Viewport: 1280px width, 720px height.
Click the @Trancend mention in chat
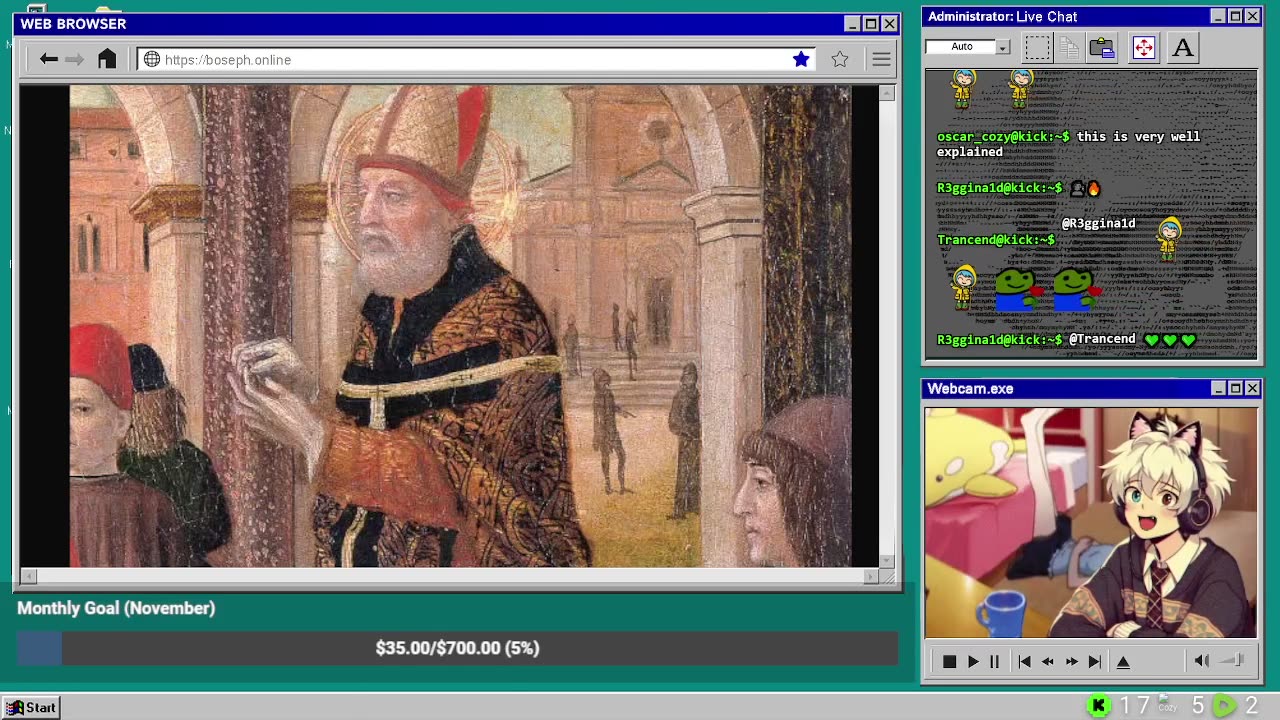(x=1102, y=339)
